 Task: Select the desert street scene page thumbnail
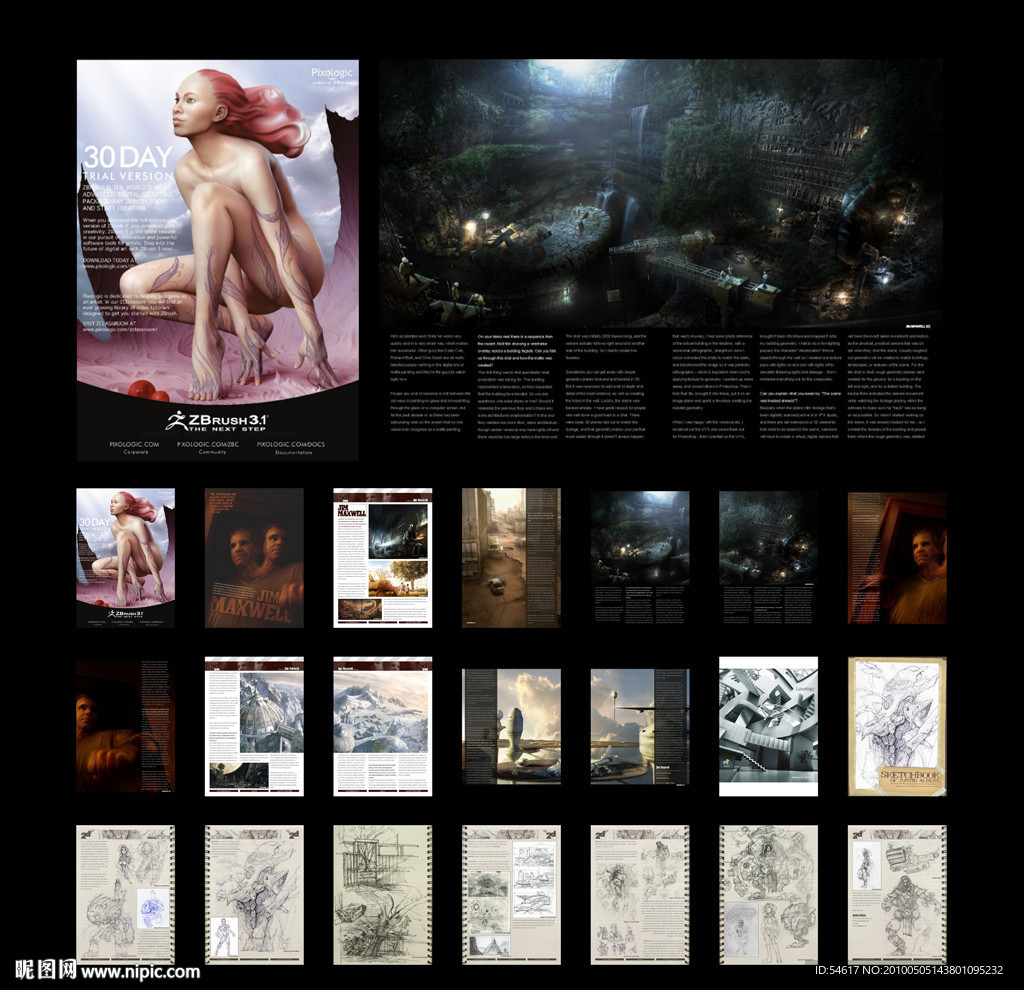click(x=511, y=558)
